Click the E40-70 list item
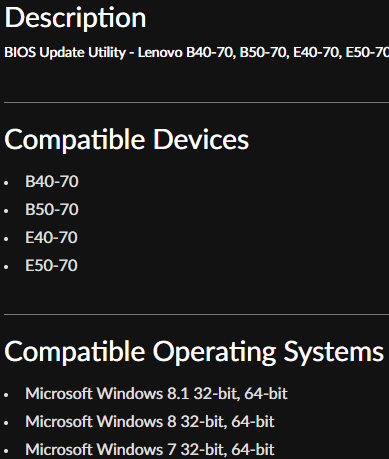389x459 pixels. click(x=51, y=238)
